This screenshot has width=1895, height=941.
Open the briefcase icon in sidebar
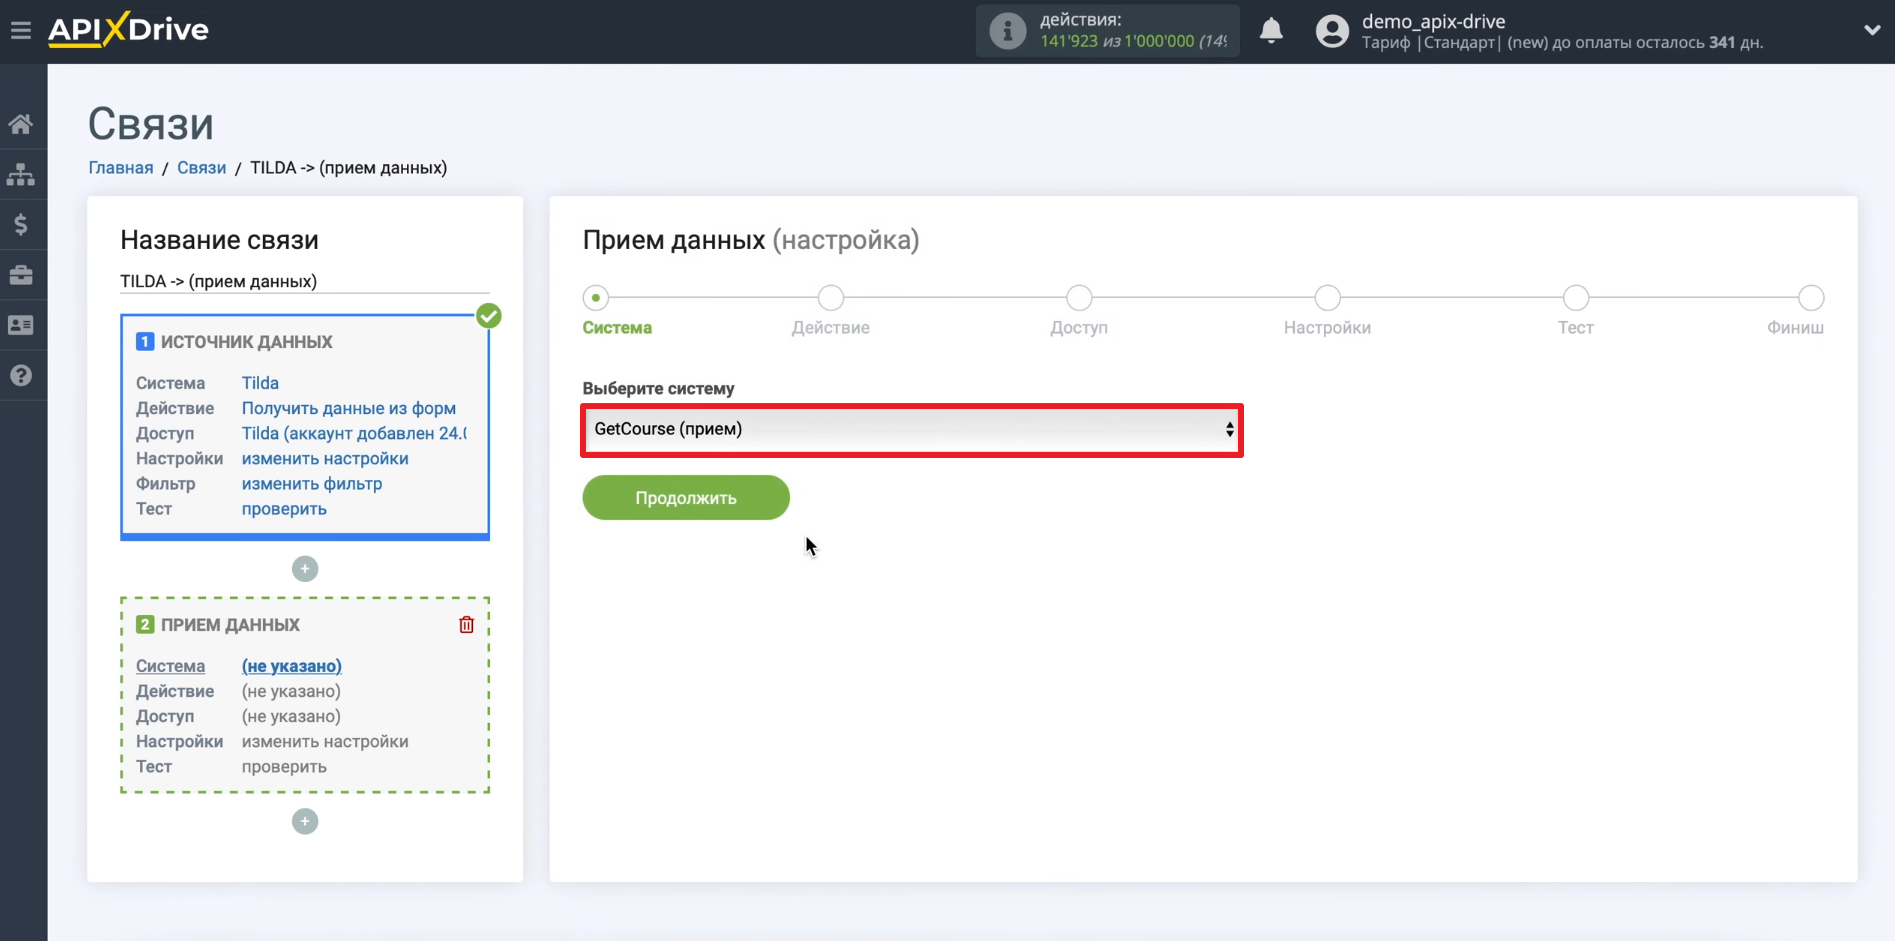tap(21, 275)
